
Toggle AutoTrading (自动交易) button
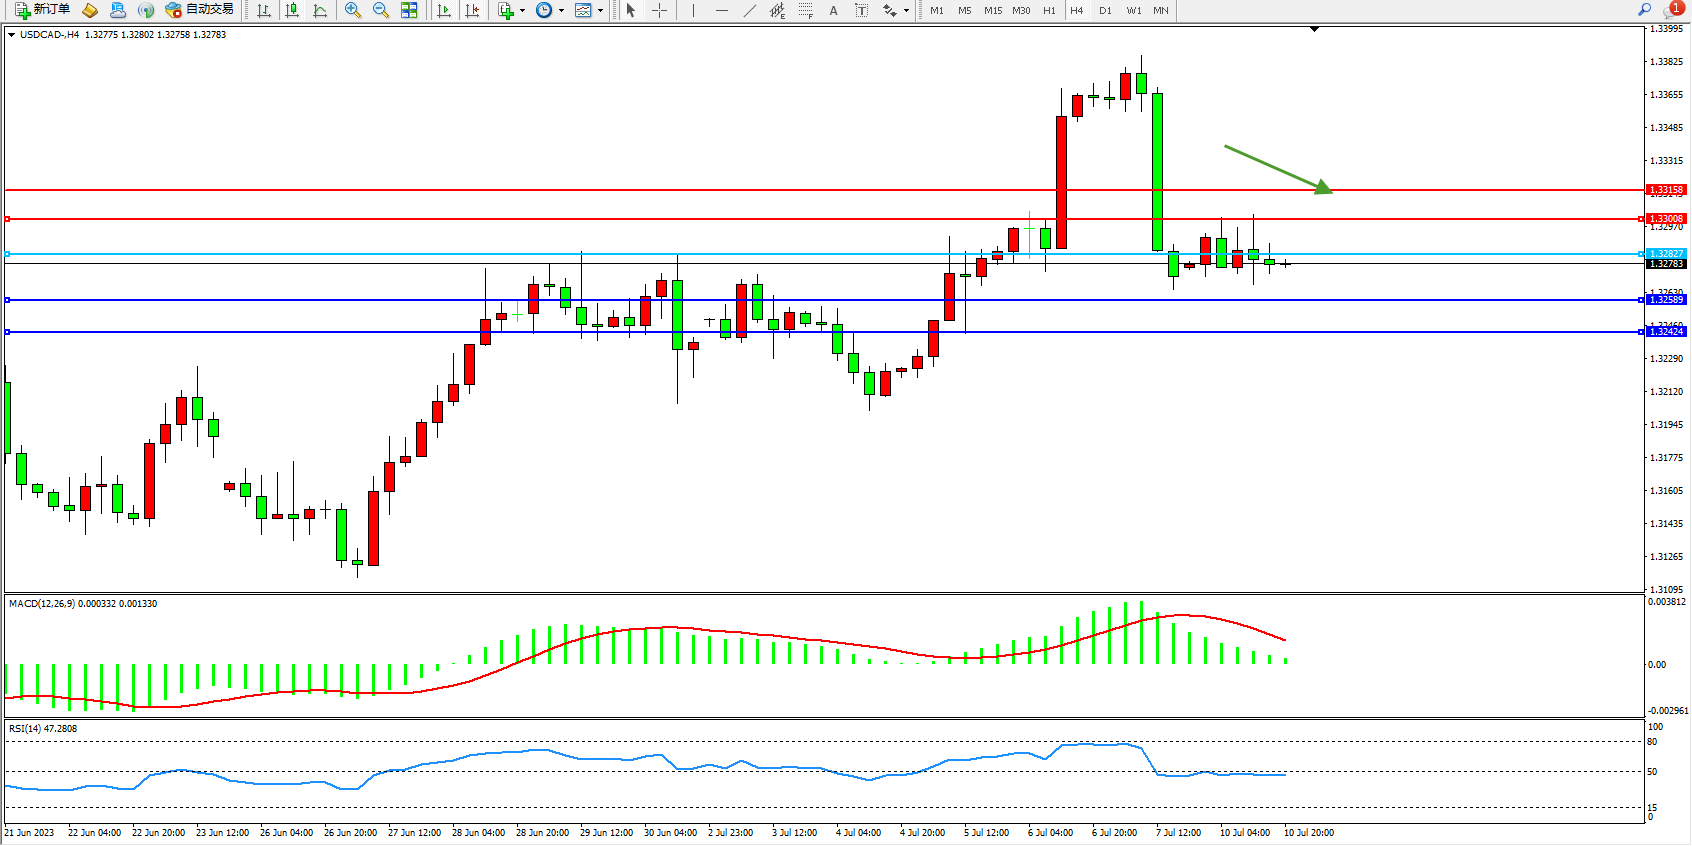click(200, 10)
